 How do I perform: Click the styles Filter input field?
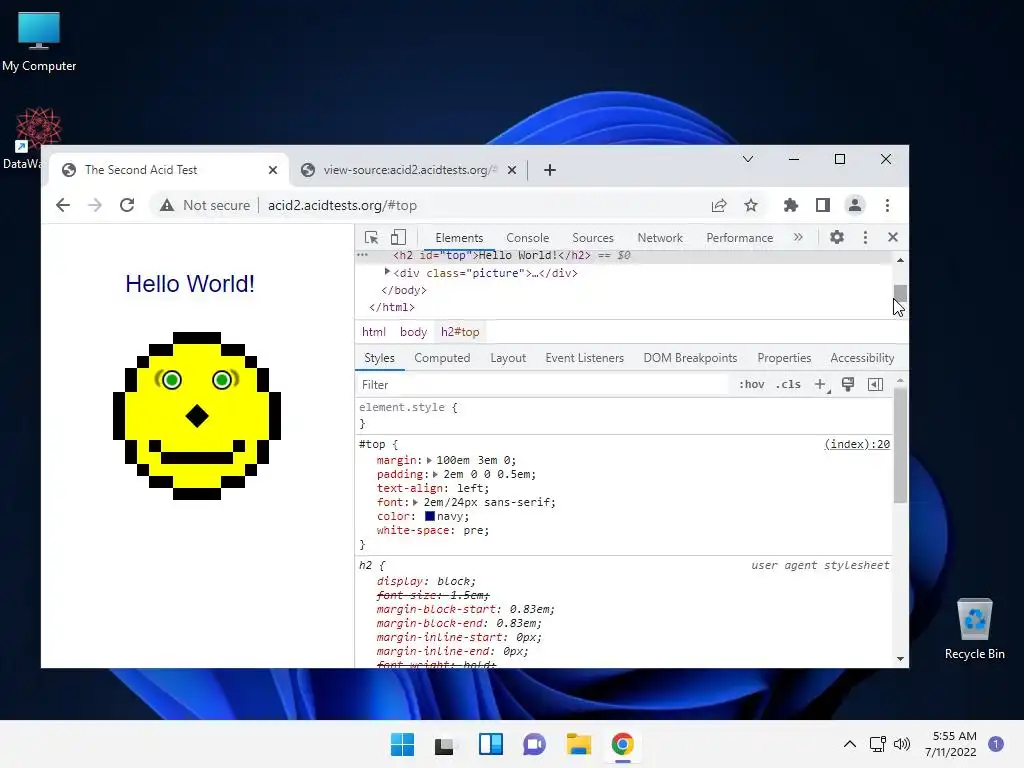pos(542,385)
